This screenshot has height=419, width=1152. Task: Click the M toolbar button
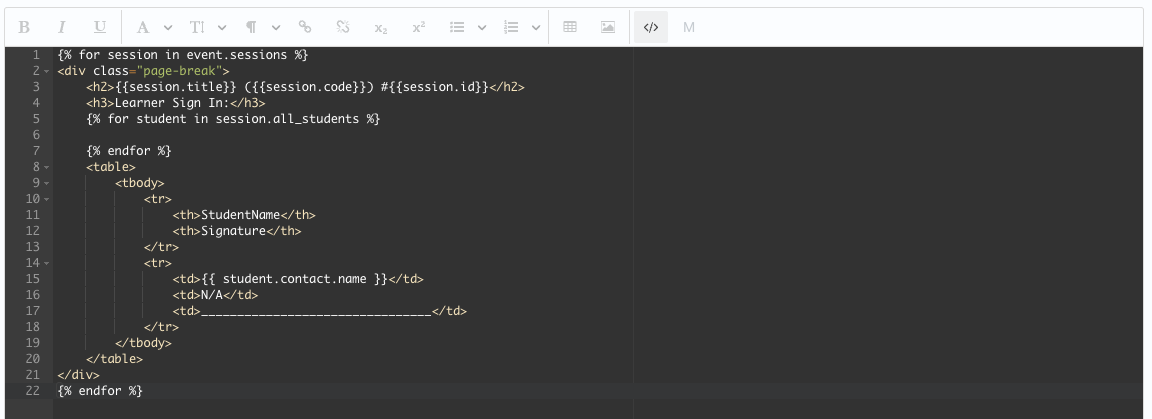[688, 27]
